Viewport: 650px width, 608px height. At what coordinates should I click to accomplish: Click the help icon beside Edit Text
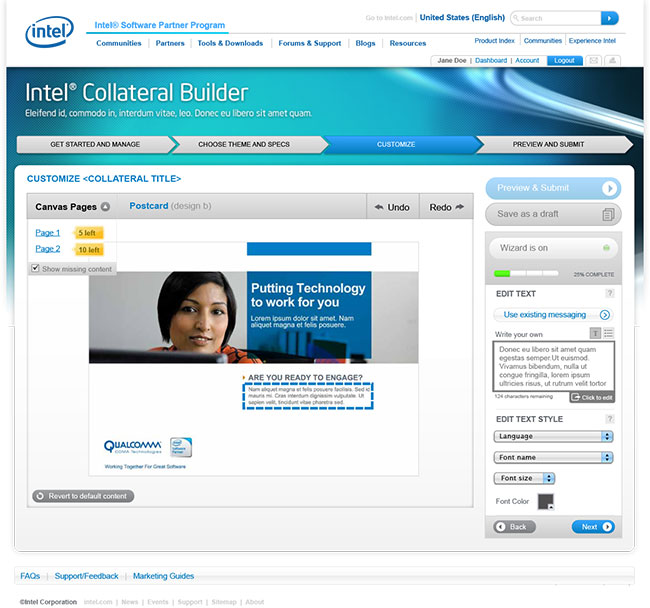point(609,293)
